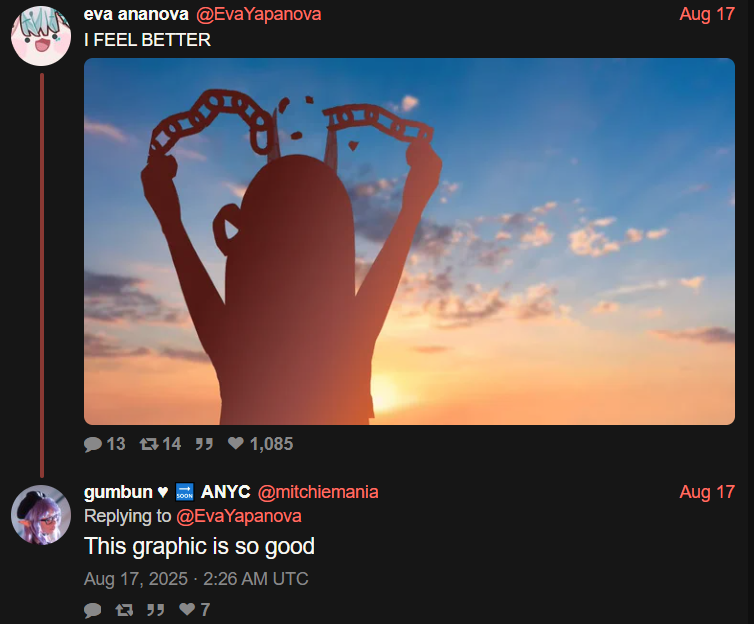
Task: Click the reply icon on gumbun's reply
Action: (x=93, y=610)
